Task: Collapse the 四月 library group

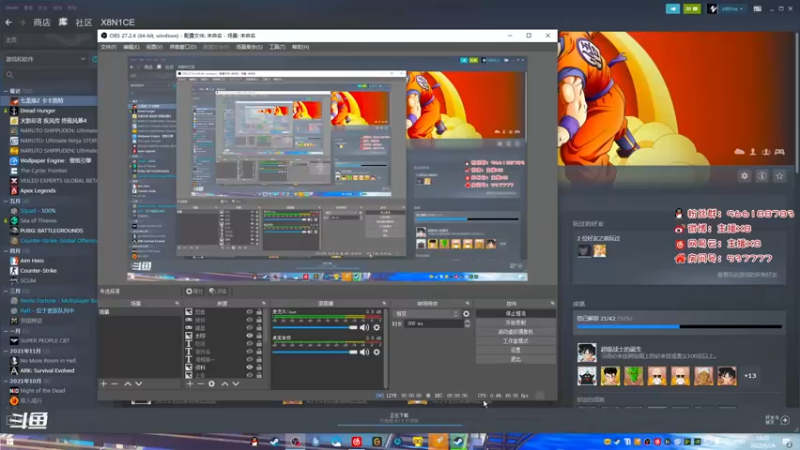Action: click(6, 251)
